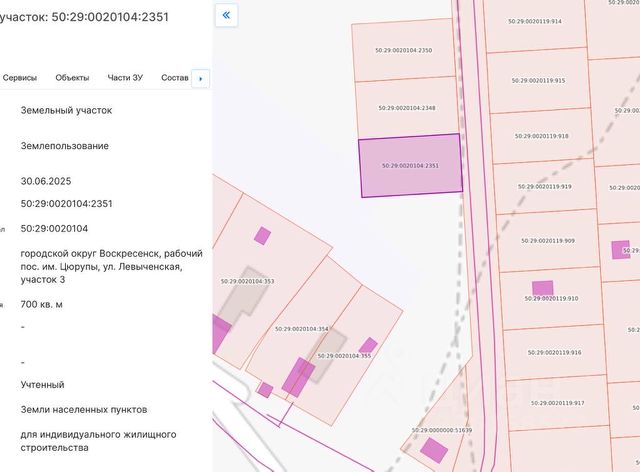Collapse the info panel with double-chevron button
The image size is (640, 472).
(x=226, y=16)
